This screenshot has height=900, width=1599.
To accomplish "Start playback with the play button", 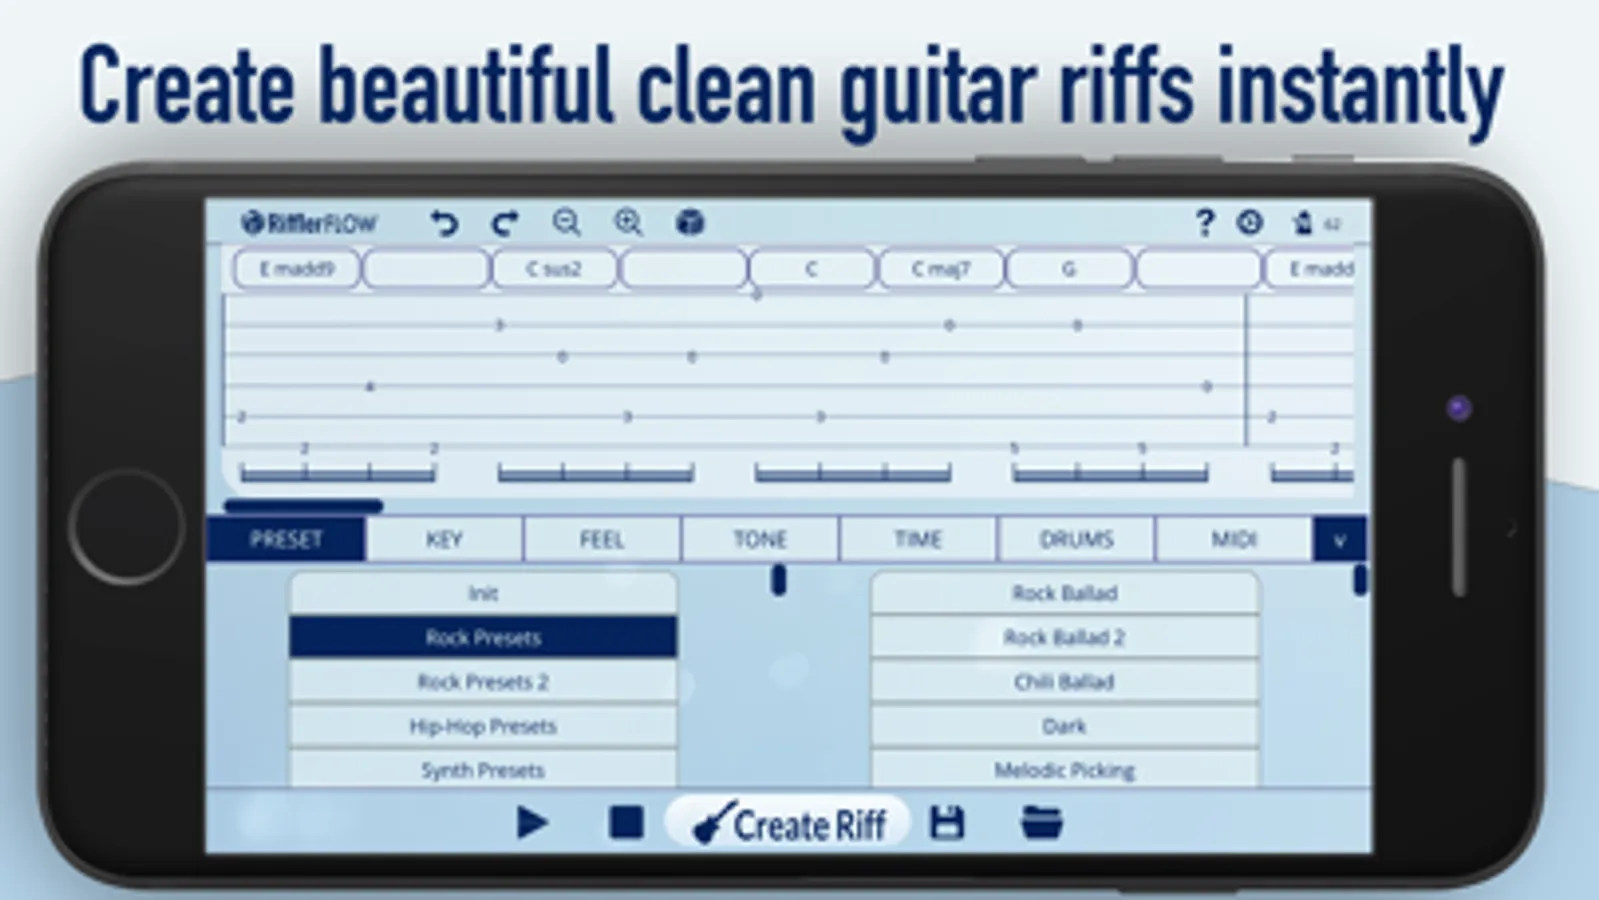I will point(532,823).
